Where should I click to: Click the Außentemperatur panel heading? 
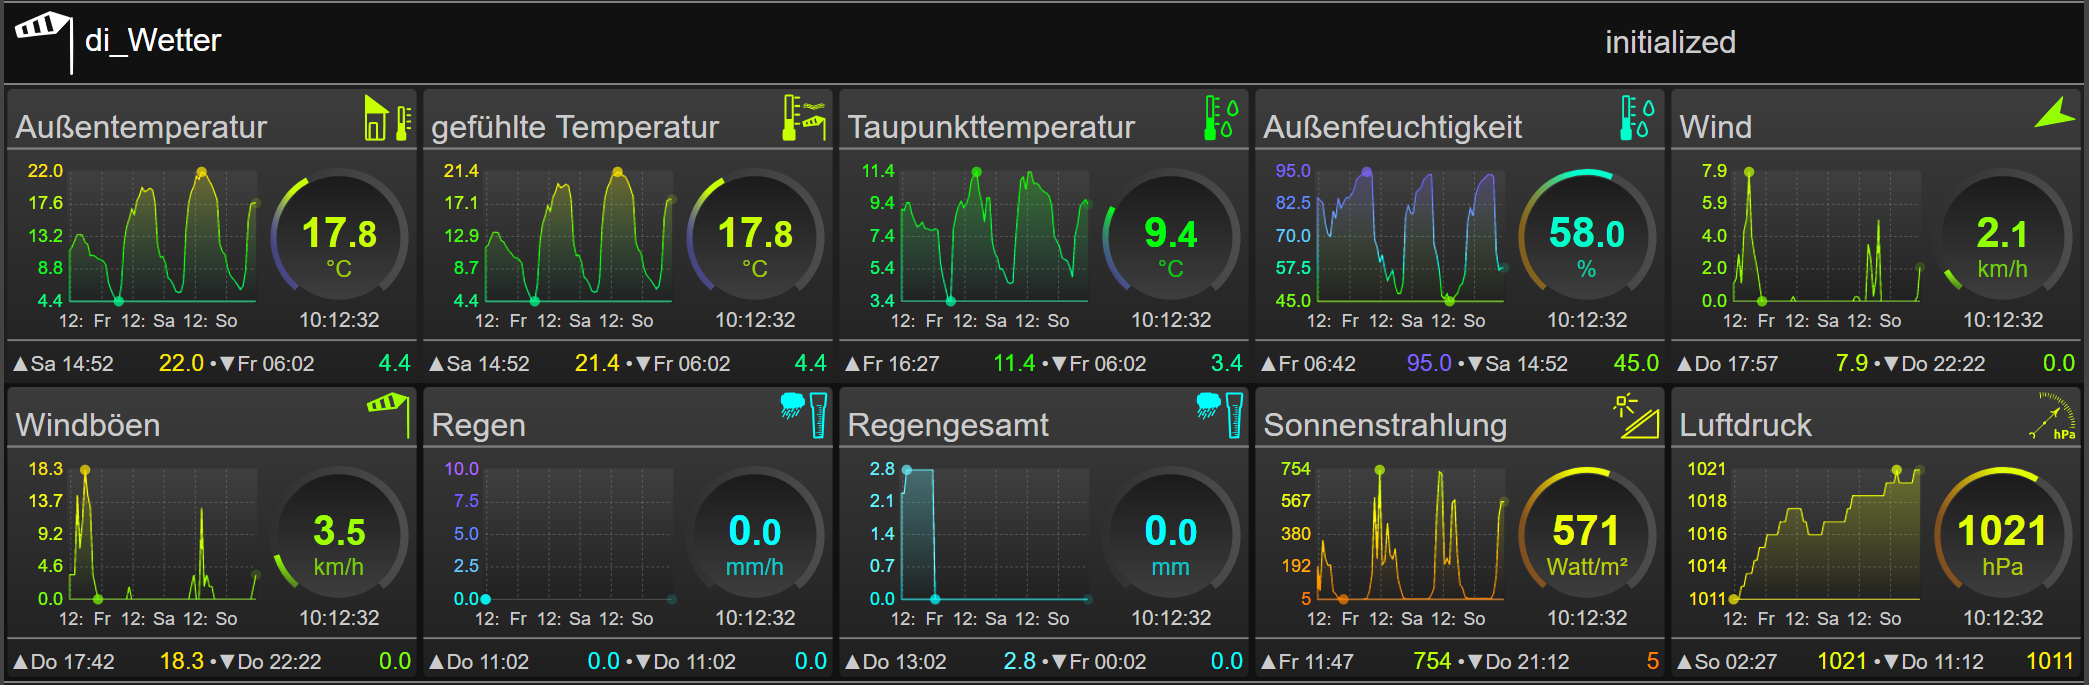point(141,127)
